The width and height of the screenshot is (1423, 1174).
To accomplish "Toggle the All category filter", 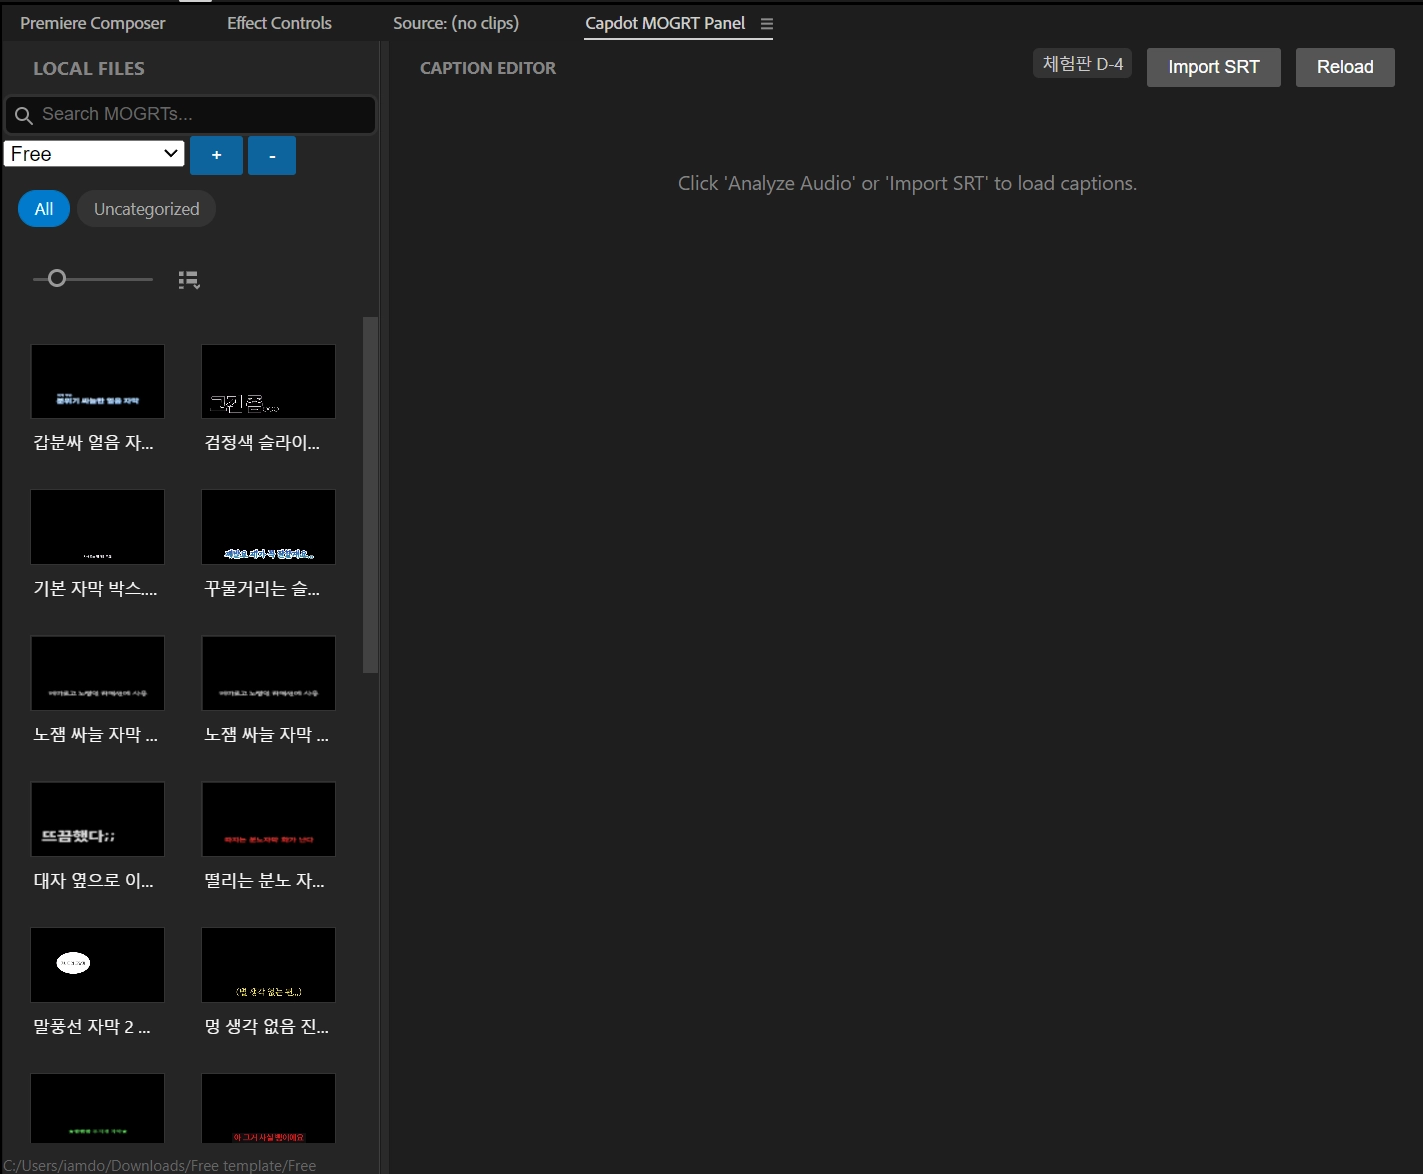I will pyautogui.click(x=44, y=209).
